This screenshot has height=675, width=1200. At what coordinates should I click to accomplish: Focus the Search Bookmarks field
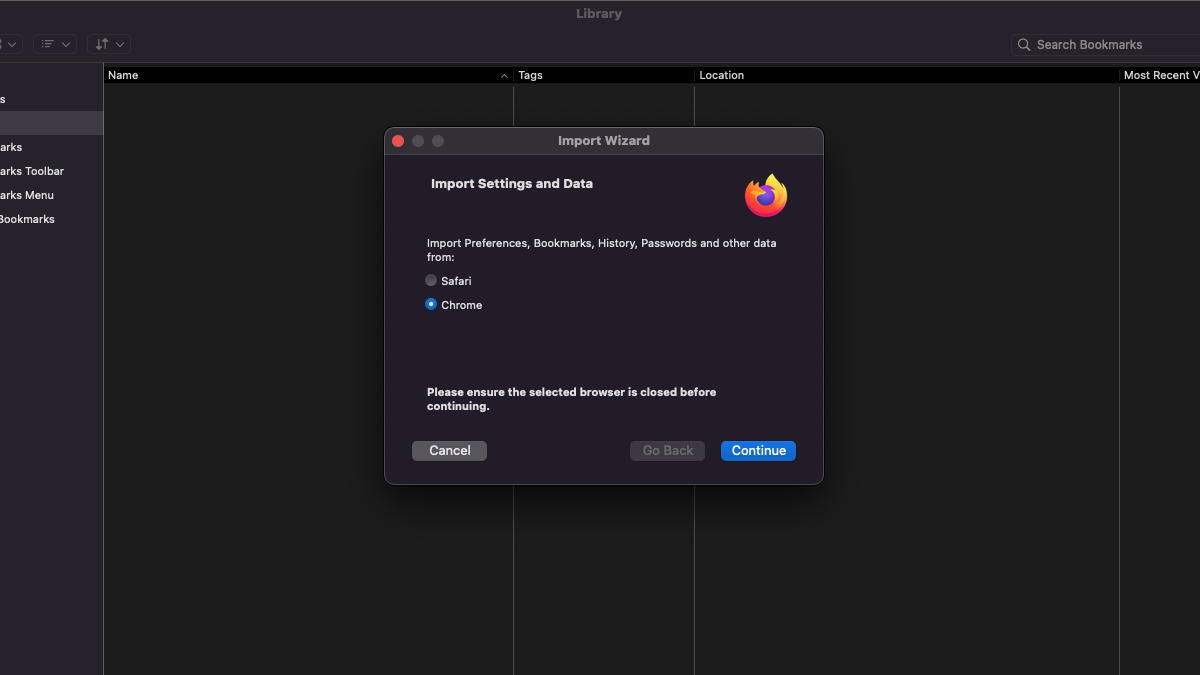click(x=1105, y=44)
